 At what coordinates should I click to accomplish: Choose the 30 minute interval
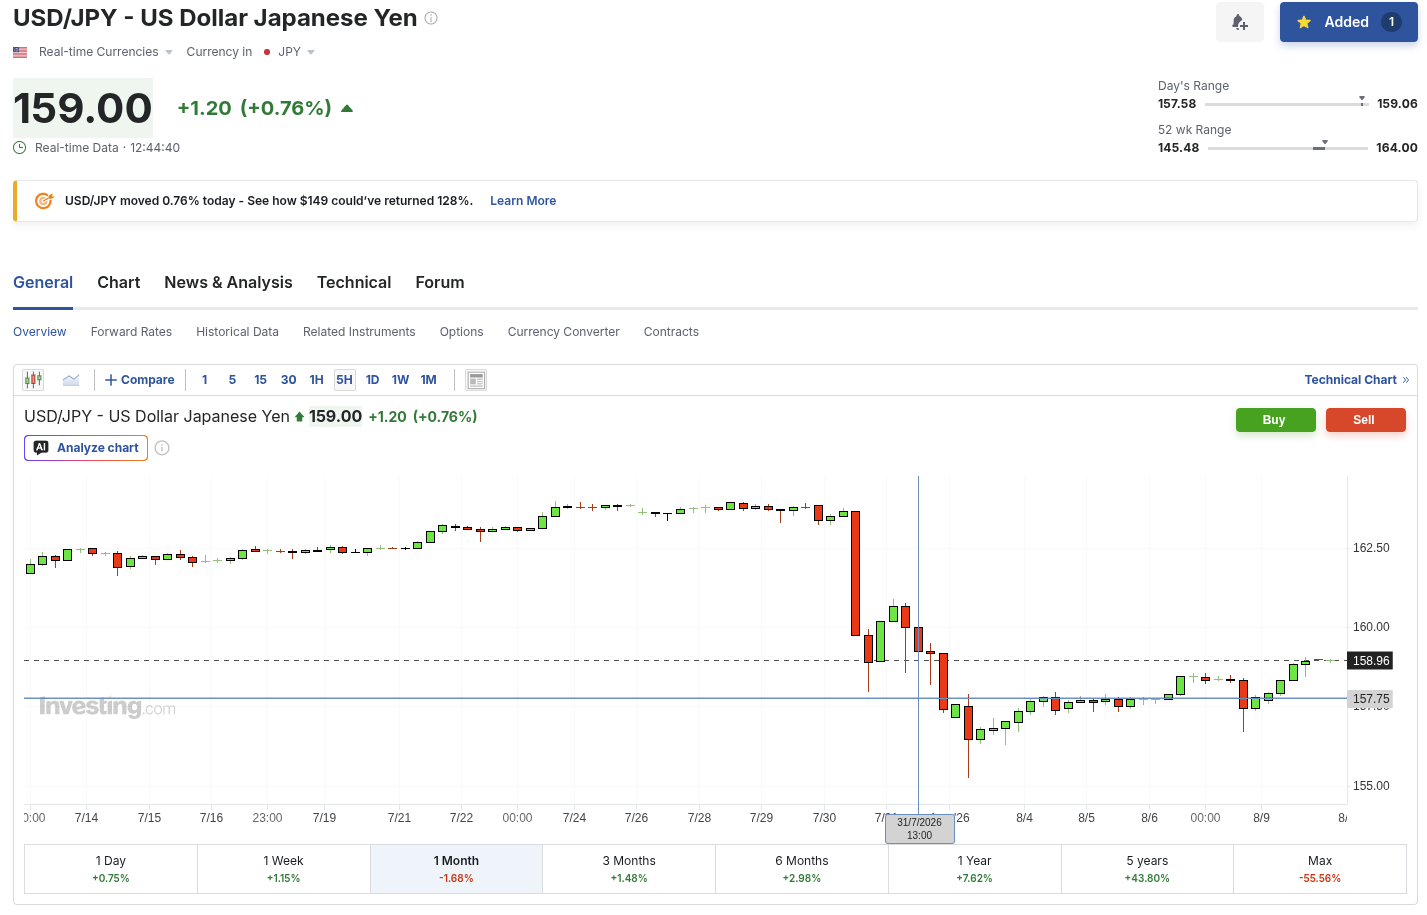288,380
